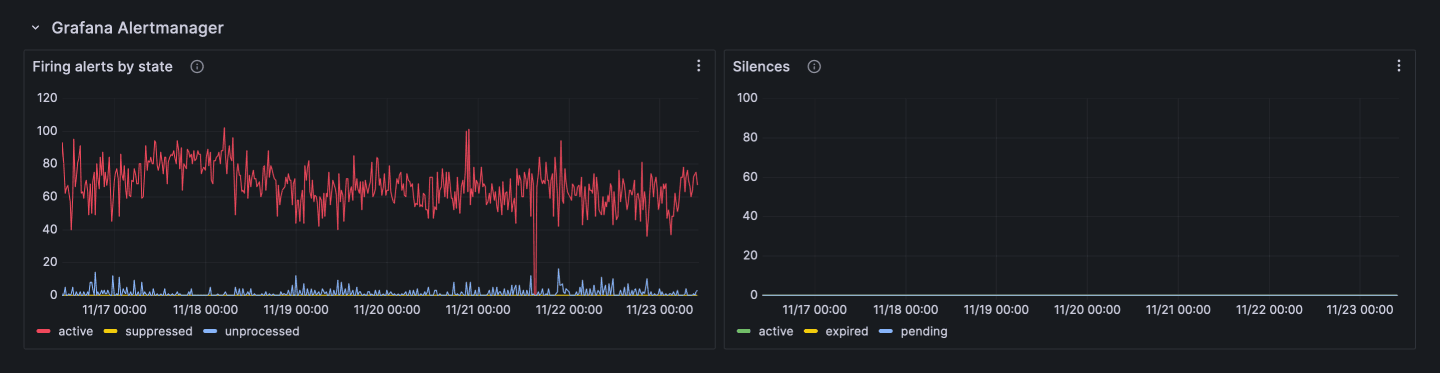Click yellow color swatch of expired legend
Image resolution: width=1440 pixels, height=373 pixels.
(x=810, y=331)
